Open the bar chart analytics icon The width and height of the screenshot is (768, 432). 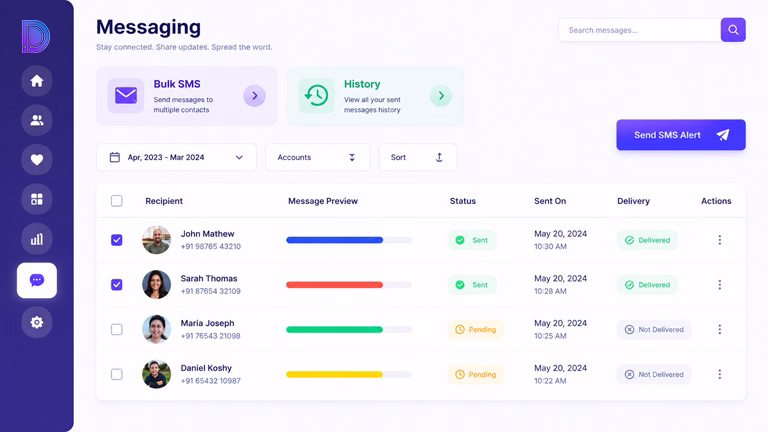[x=37, y=239]
